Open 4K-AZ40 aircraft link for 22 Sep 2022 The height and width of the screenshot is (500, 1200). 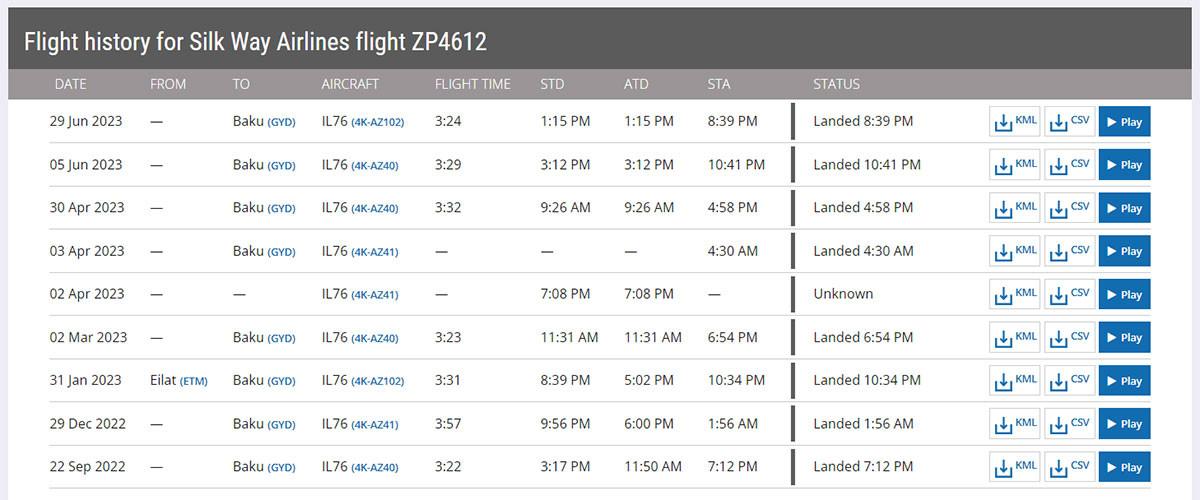point(375,467)
